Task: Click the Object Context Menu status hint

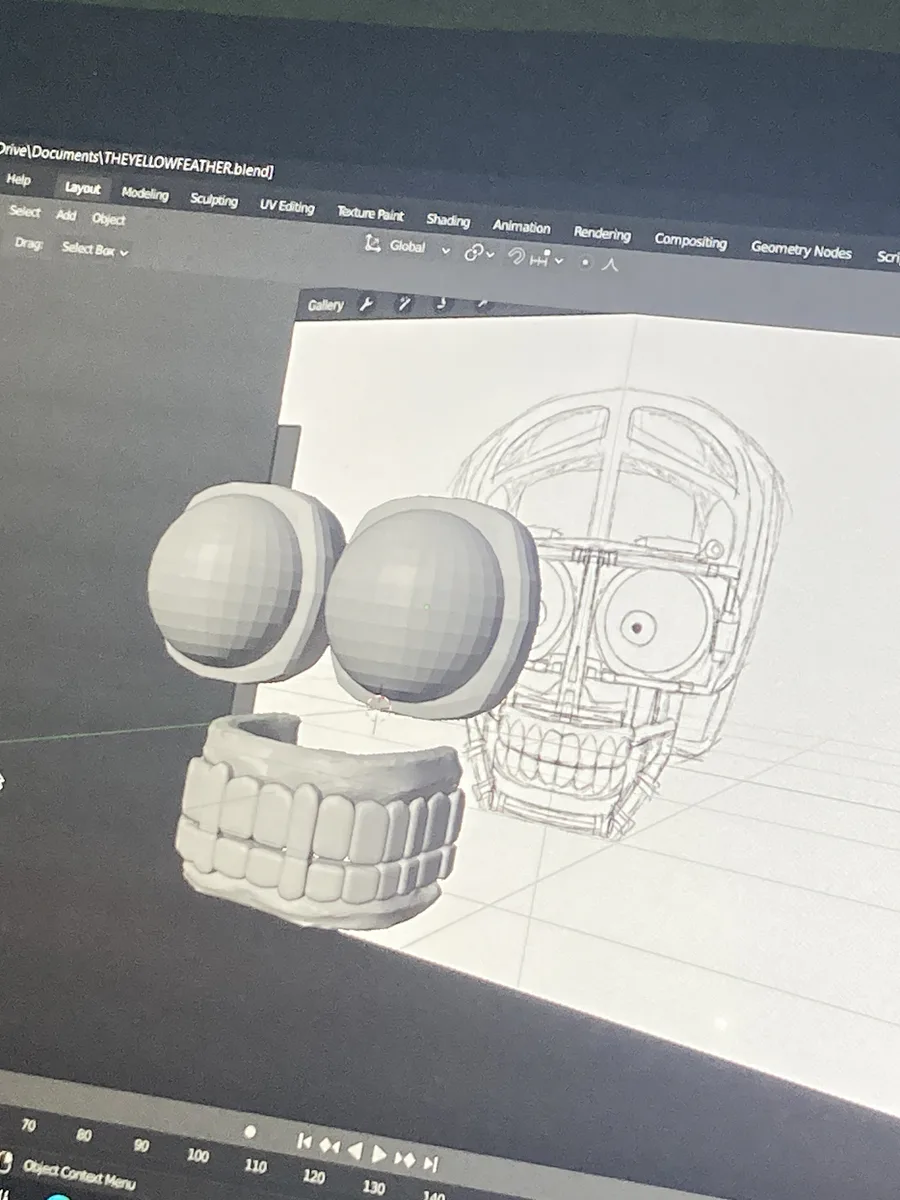Action: pos(79,1174)
